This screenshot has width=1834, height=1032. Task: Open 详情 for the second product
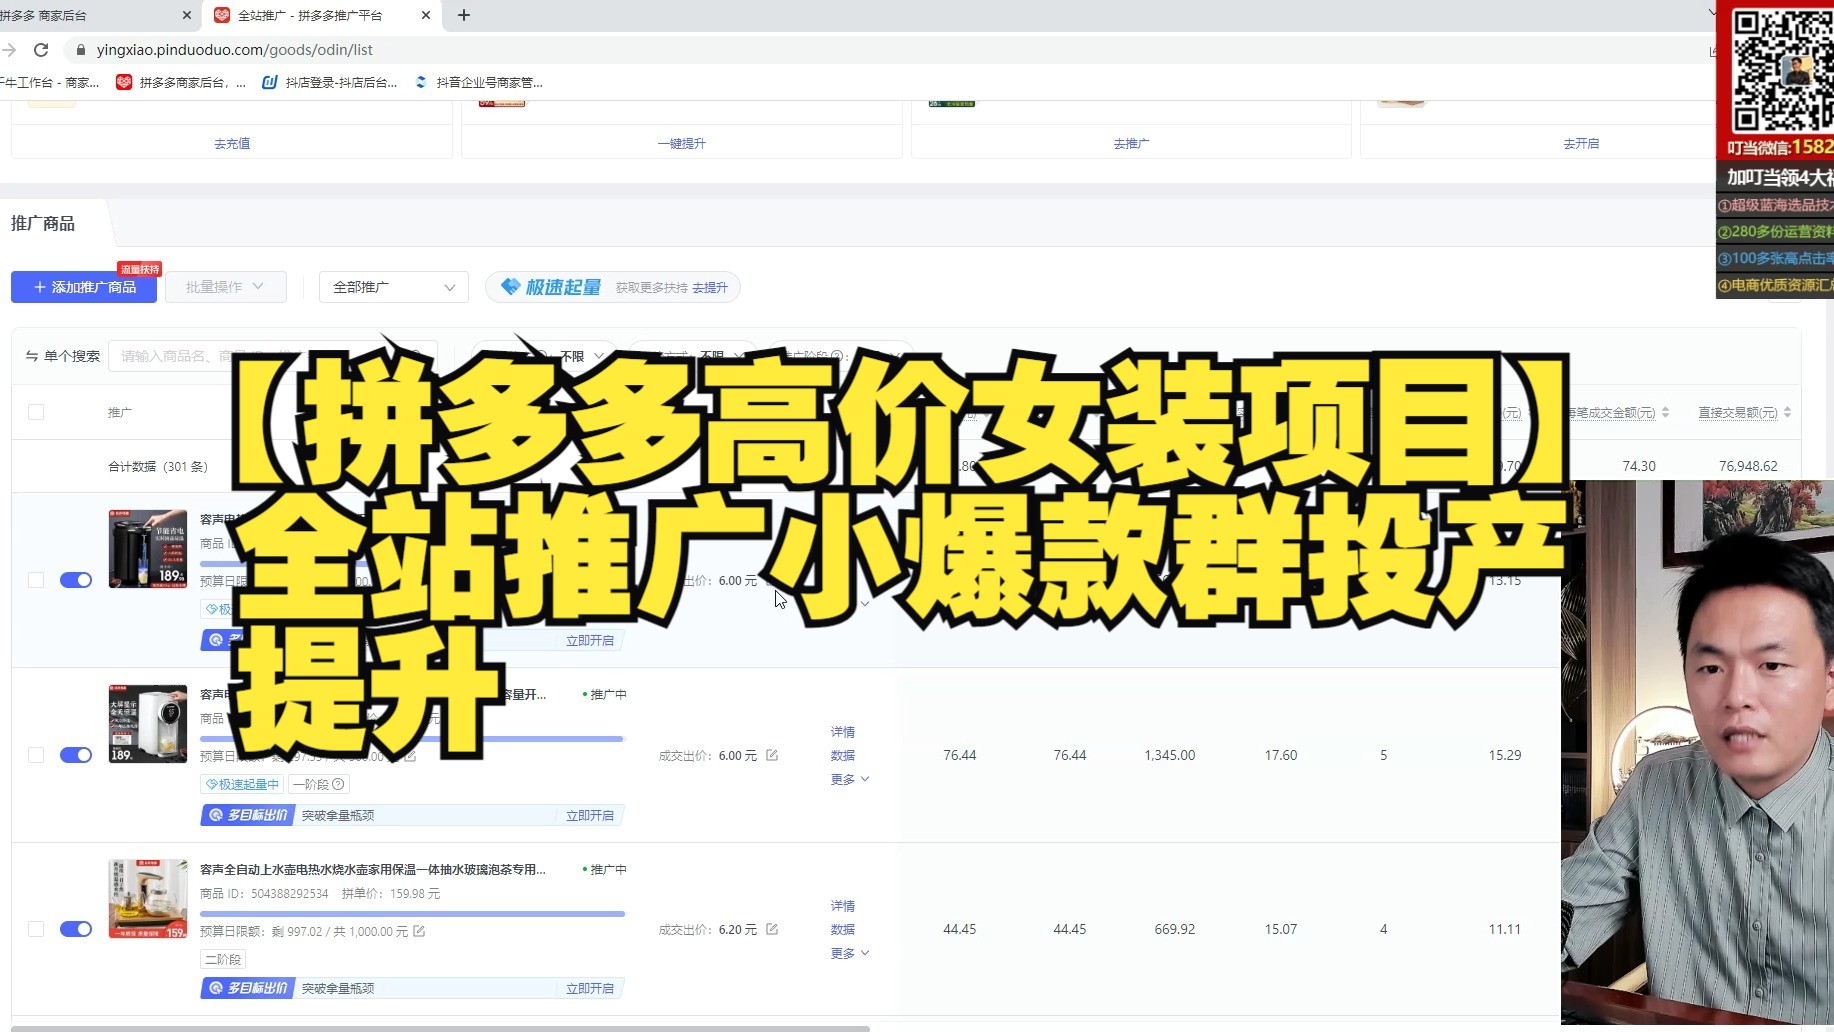pyautogui.click(x=843, y=732)
